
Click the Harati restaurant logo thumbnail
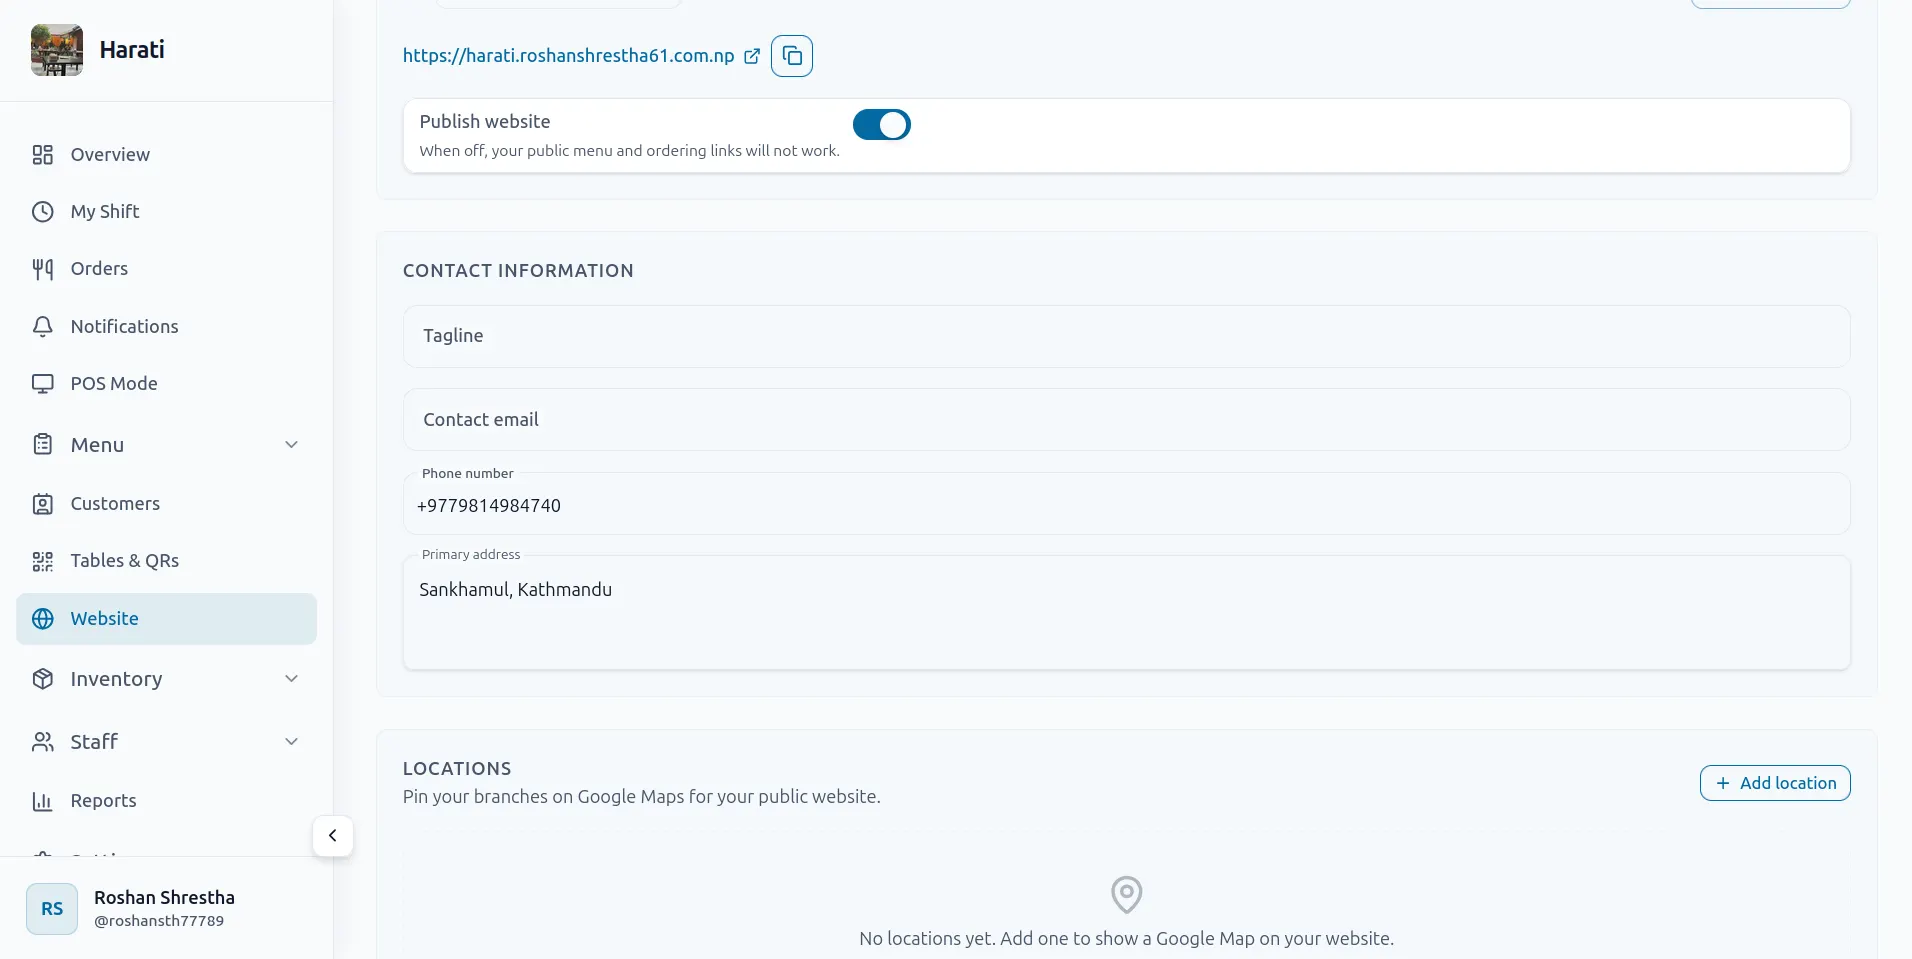pos(57,50)
